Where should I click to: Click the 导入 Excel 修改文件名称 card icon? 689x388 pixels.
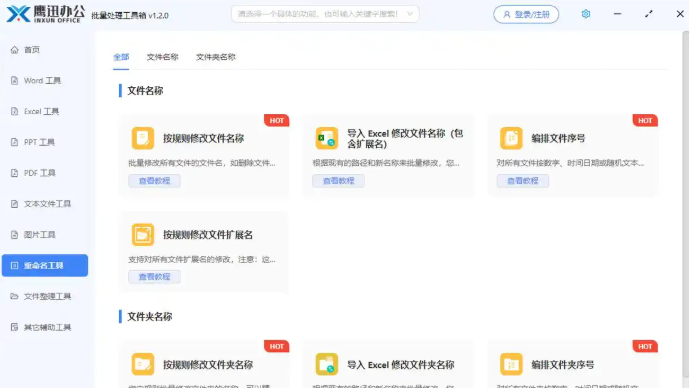click(x=326, y=138)
